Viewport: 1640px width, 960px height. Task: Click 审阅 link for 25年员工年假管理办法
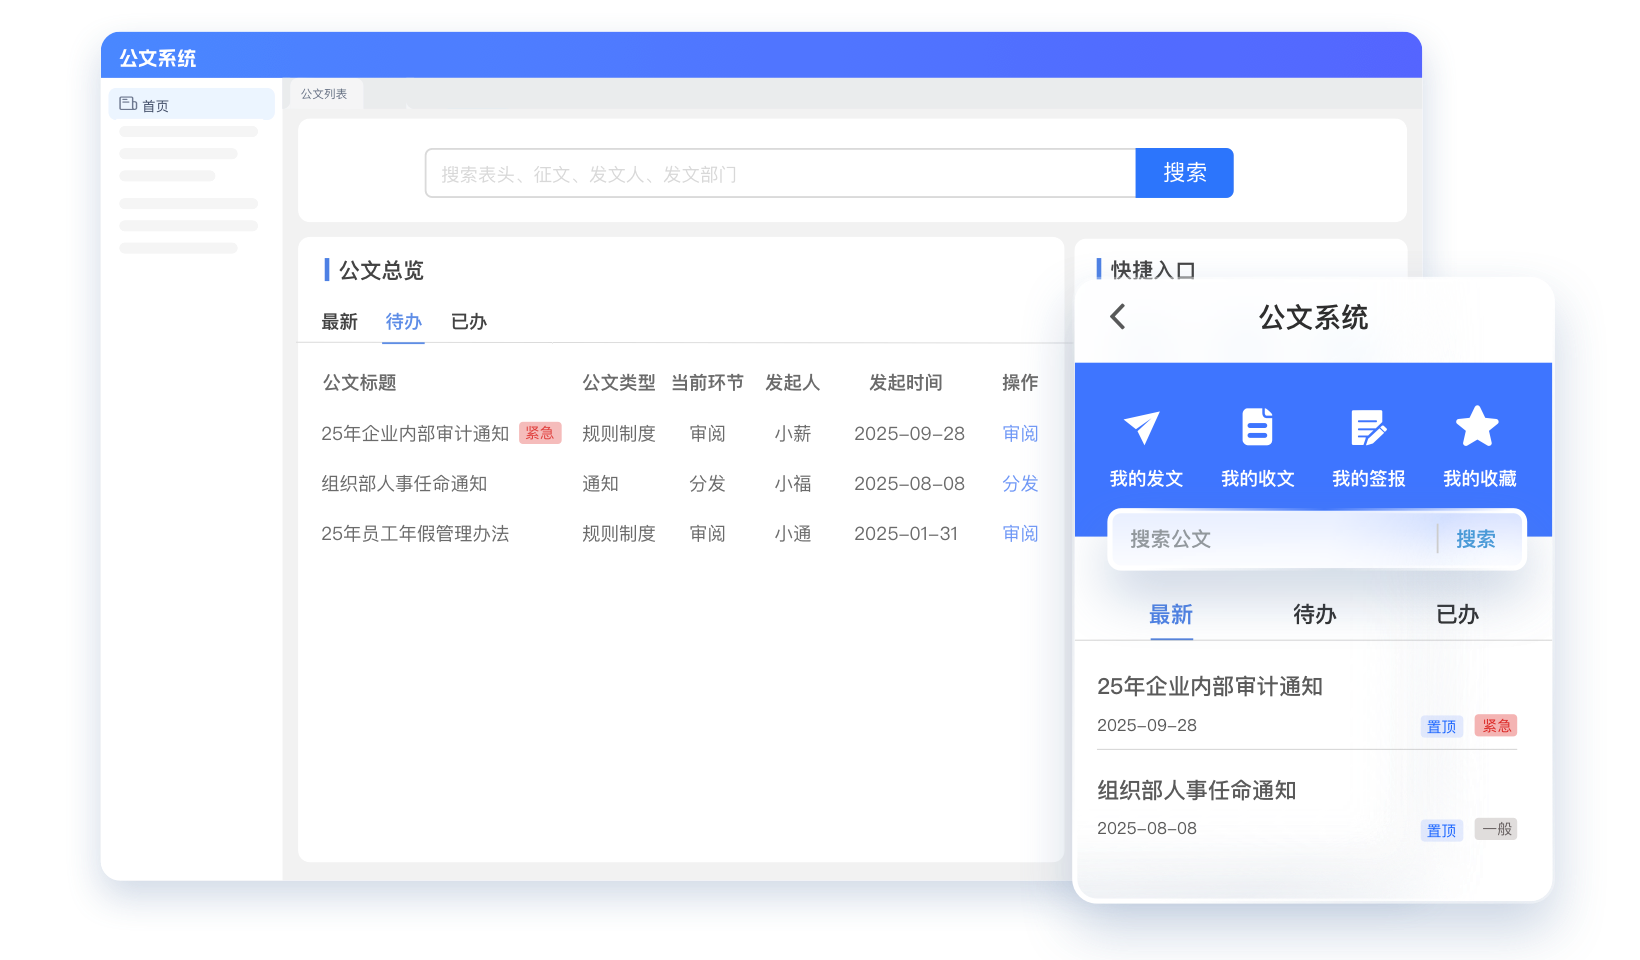[1020, 534]
